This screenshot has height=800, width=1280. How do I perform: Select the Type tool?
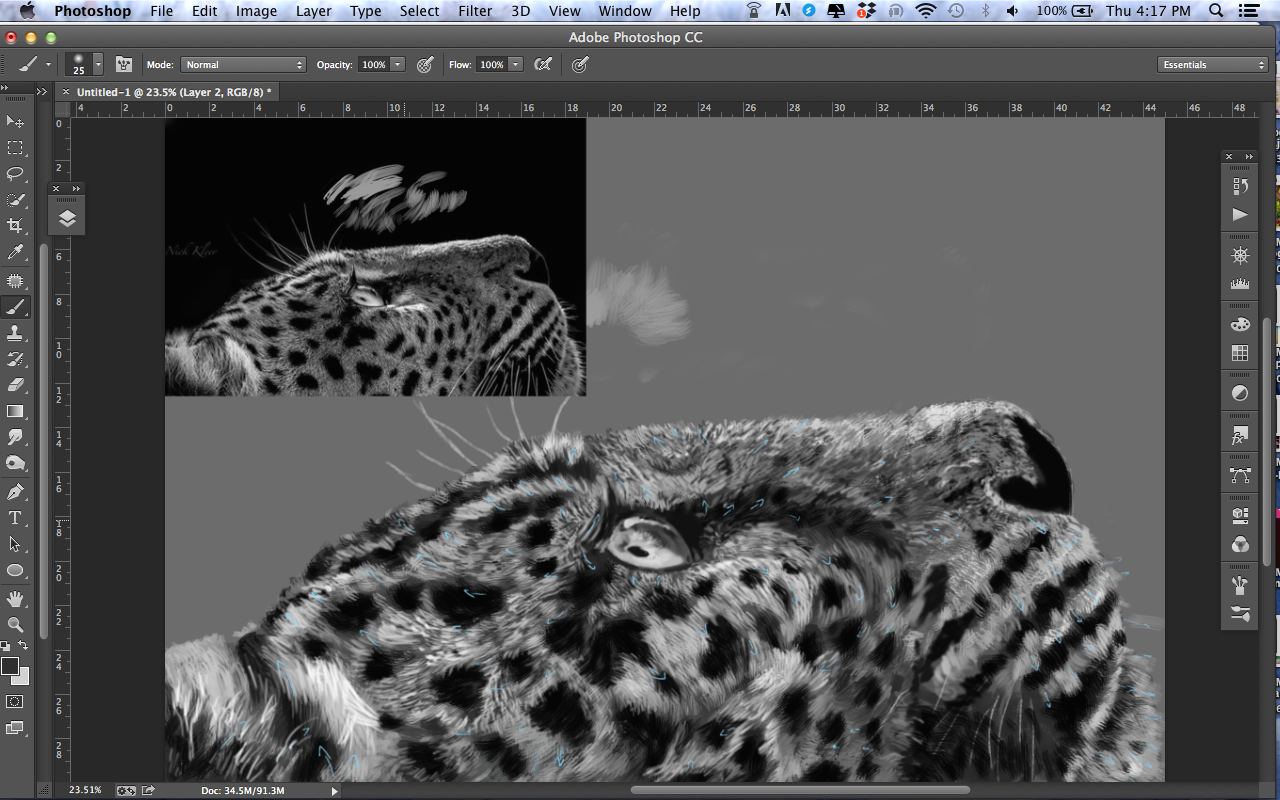coord(15,518)
